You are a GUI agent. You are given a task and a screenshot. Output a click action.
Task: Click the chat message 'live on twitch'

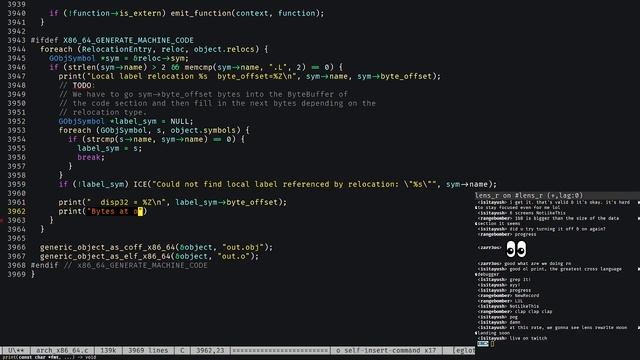[529, 338]
